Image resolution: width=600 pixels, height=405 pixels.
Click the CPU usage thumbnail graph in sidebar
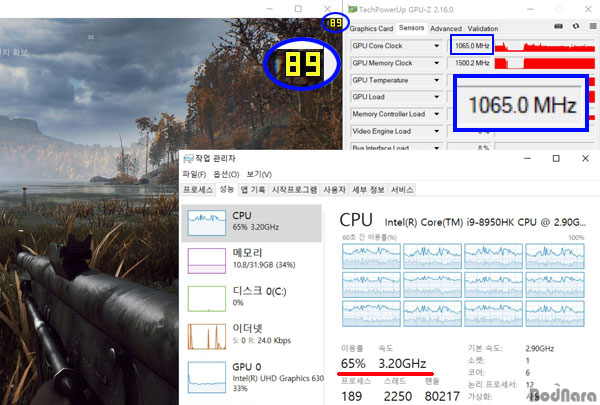[207, 223]
